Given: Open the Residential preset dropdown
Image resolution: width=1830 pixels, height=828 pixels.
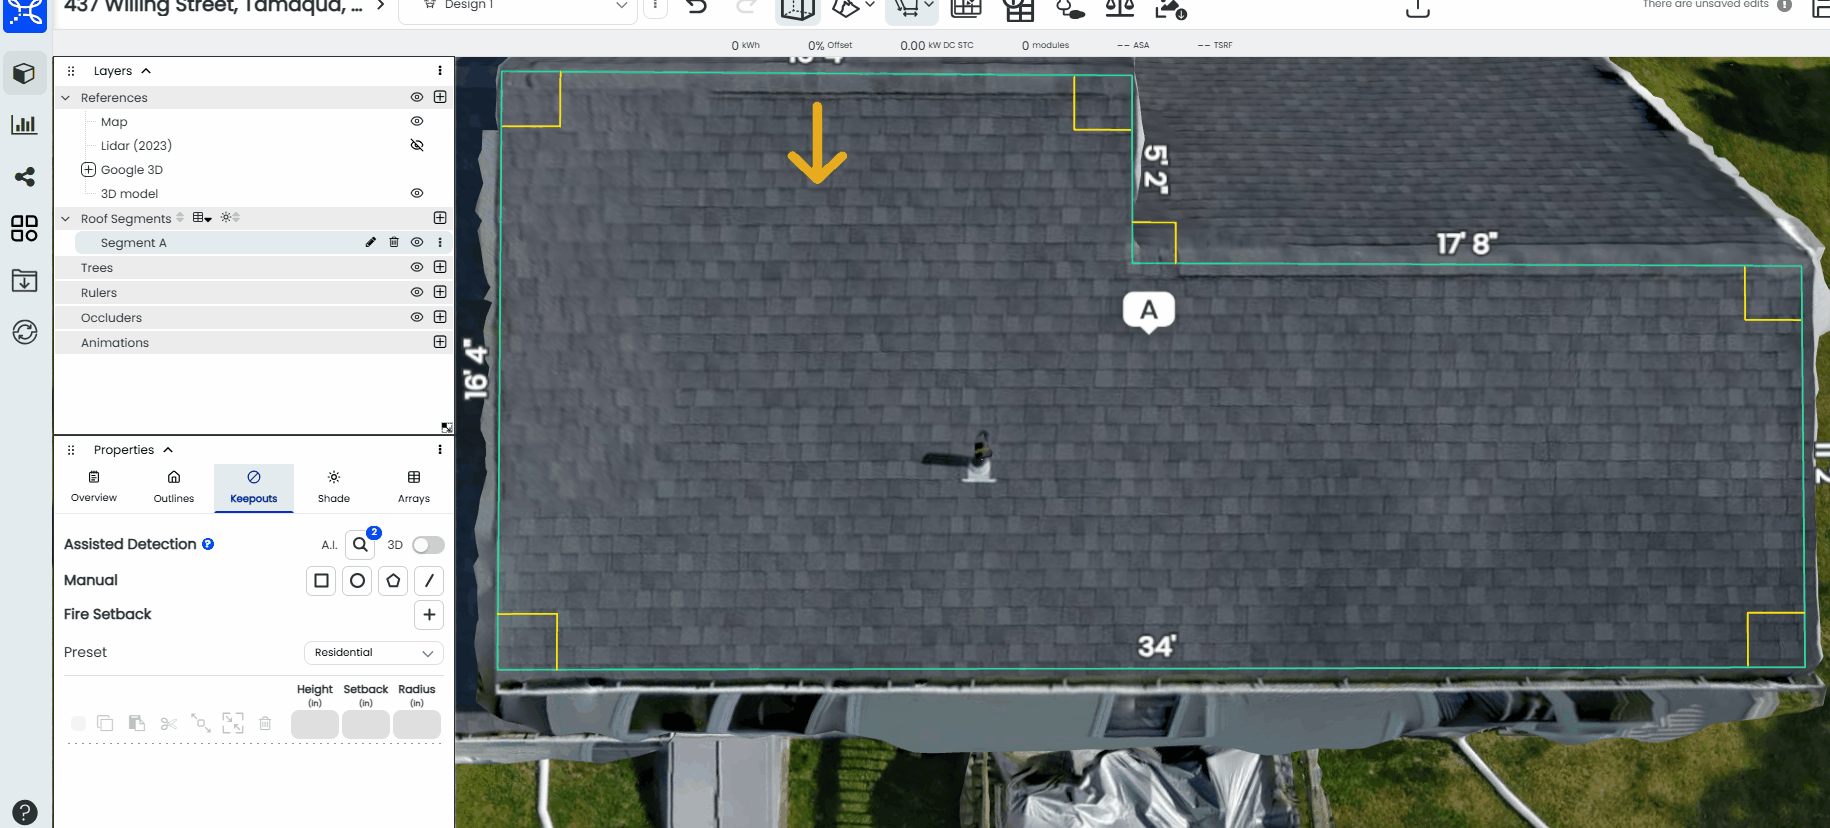Looking at the screenshot, I should [374, 653].
